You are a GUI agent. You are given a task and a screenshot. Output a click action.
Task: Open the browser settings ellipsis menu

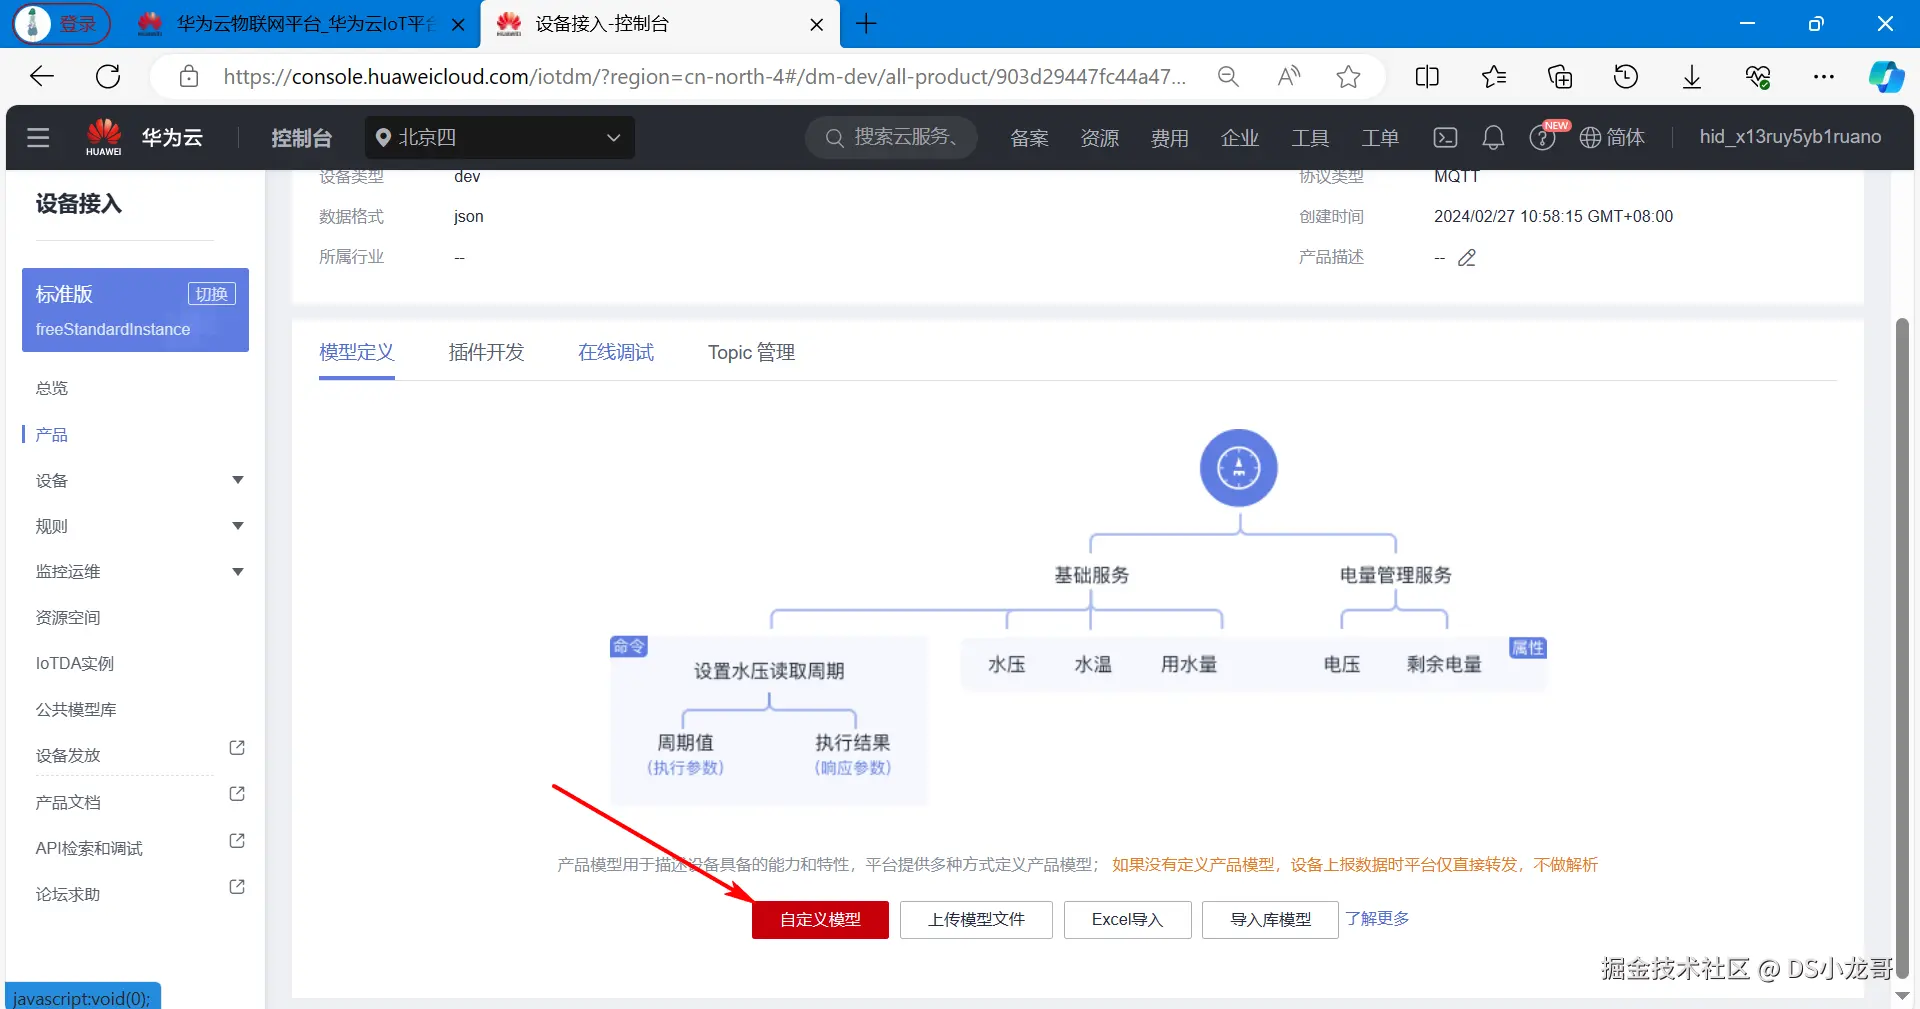(1824, 76)
